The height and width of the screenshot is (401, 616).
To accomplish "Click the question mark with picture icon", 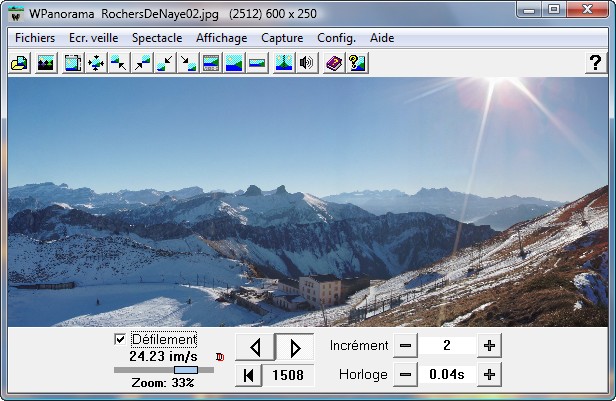I will 357,63.
